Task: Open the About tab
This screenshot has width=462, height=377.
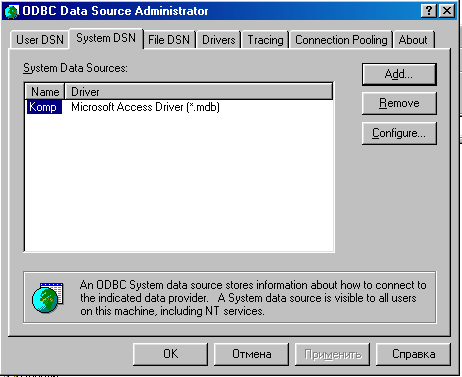Action: click(413, 40)
